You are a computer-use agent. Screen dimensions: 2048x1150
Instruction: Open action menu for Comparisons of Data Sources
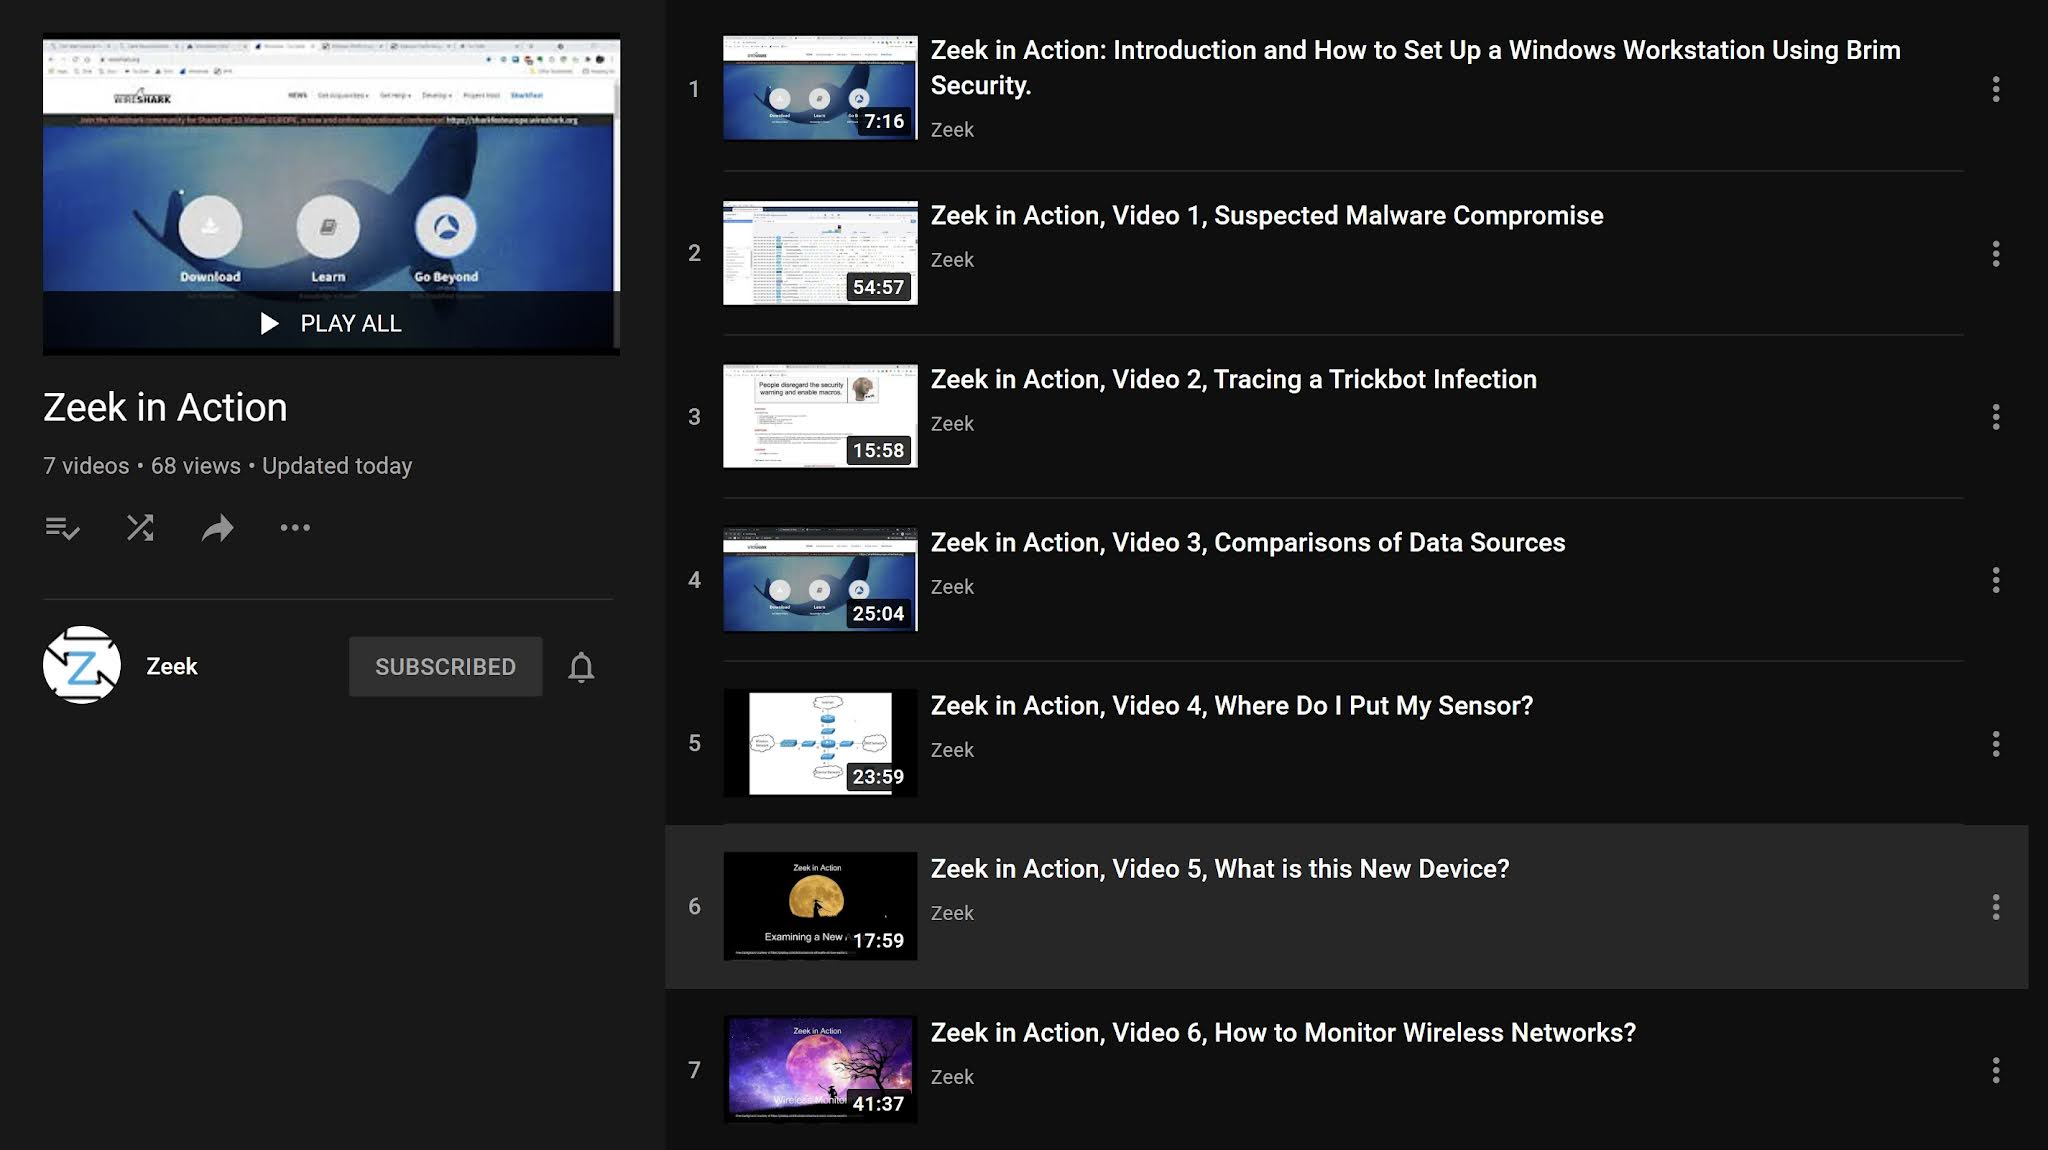pyautogui.click(x=1995, y=580)
